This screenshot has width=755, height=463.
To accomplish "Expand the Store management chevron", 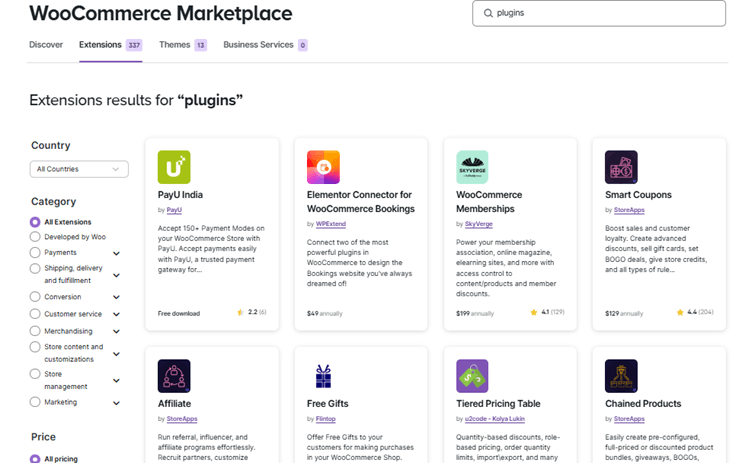I will [x=116, y=380].
